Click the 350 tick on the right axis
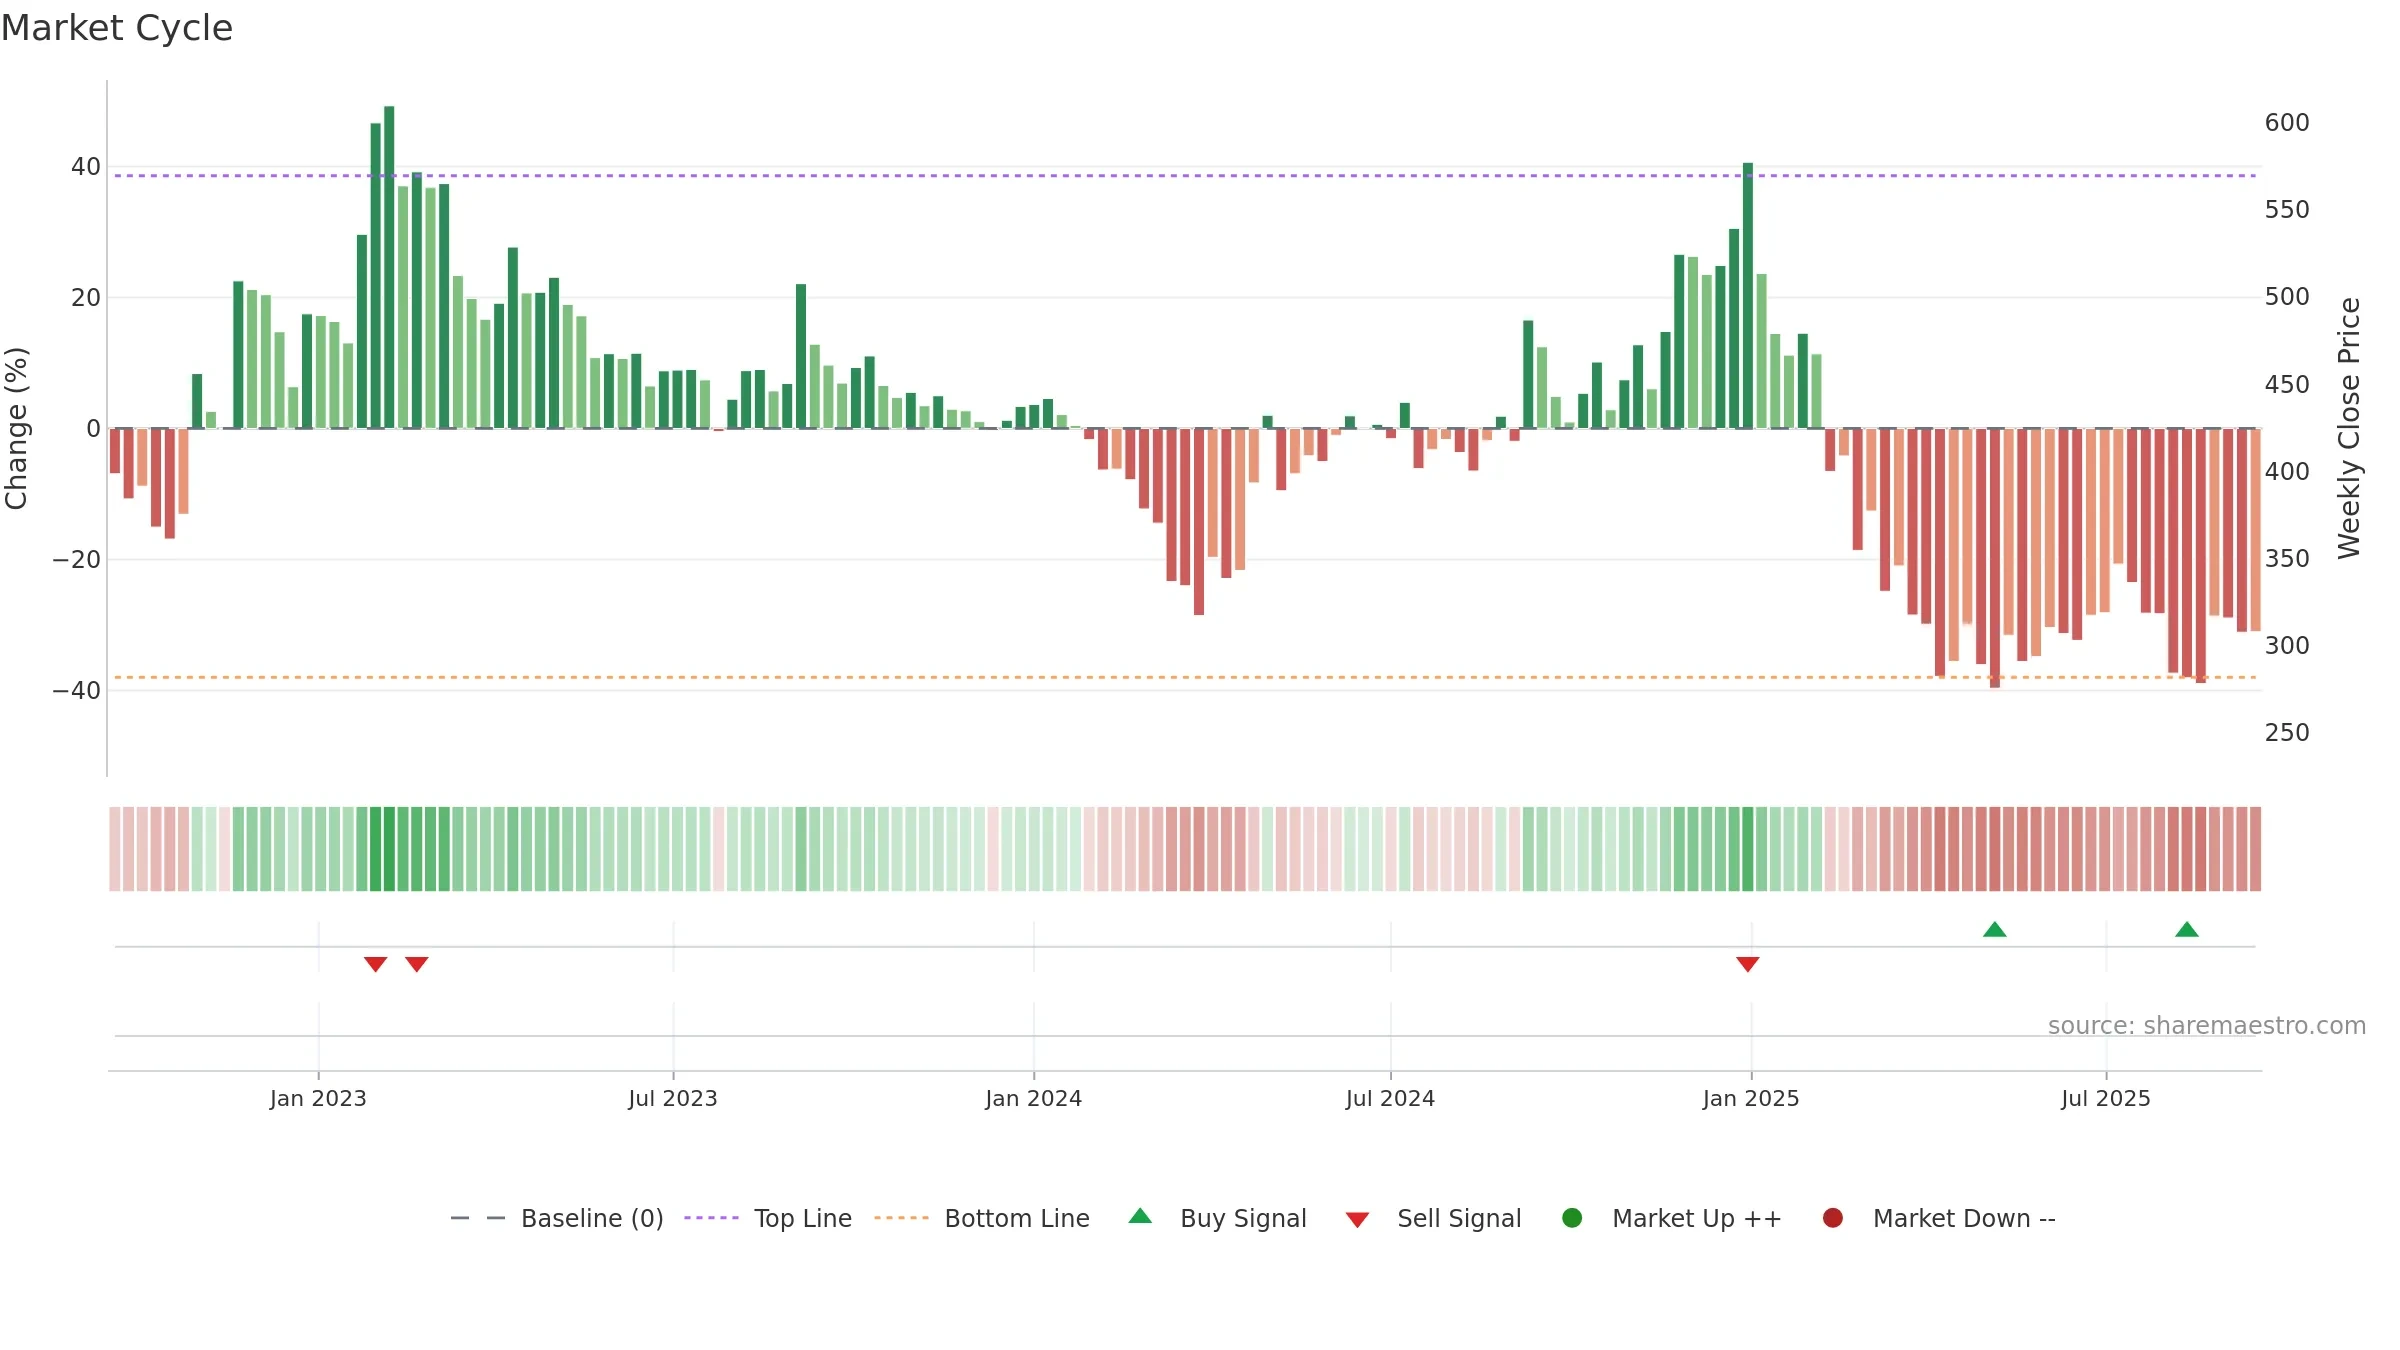This screenshot has width=2400, height=1350. click(2287, 559)
